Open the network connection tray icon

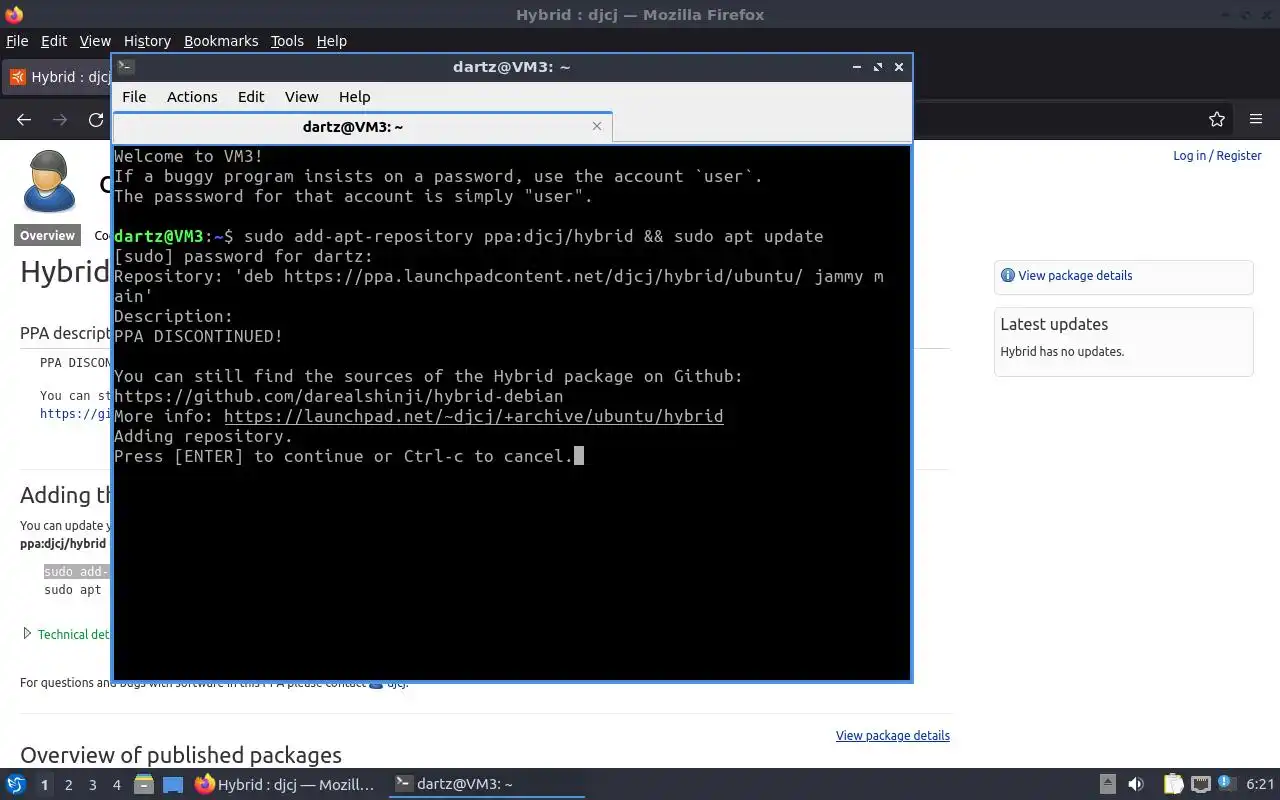1201,785
